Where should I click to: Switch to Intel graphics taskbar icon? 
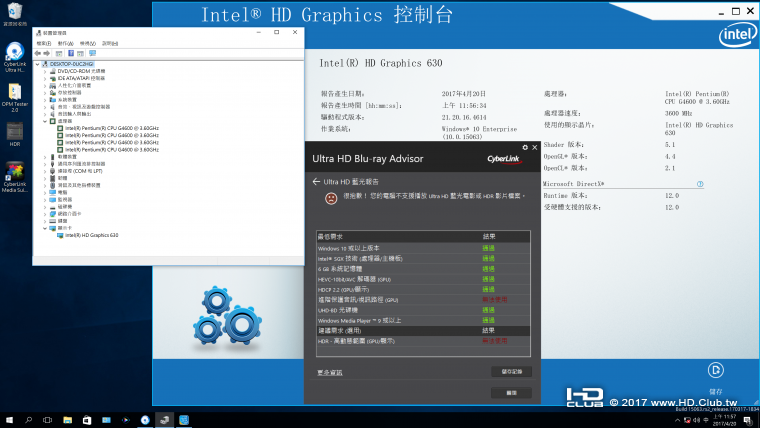(x=184, y=420)
